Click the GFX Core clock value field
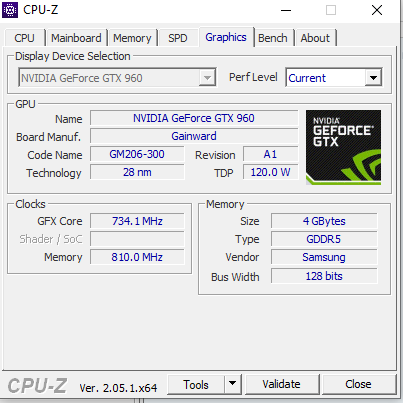The height and width of the screenshot is (403, 403). coord(137,221)
